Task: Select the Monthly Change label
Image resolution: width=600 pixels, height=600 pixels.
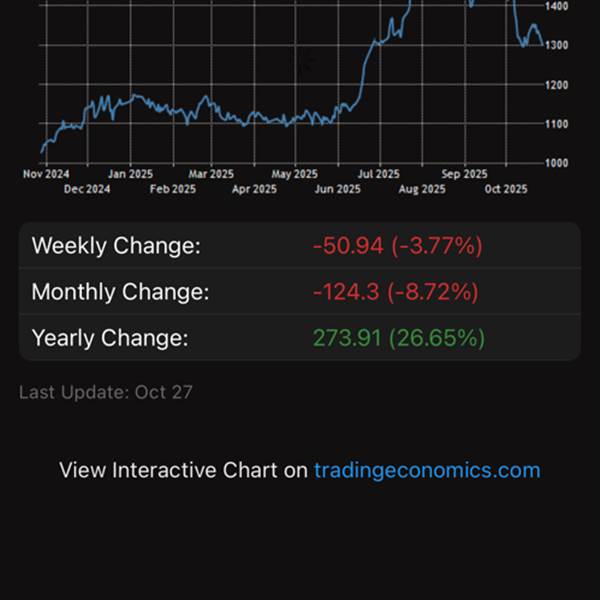Action: point(120,292)
